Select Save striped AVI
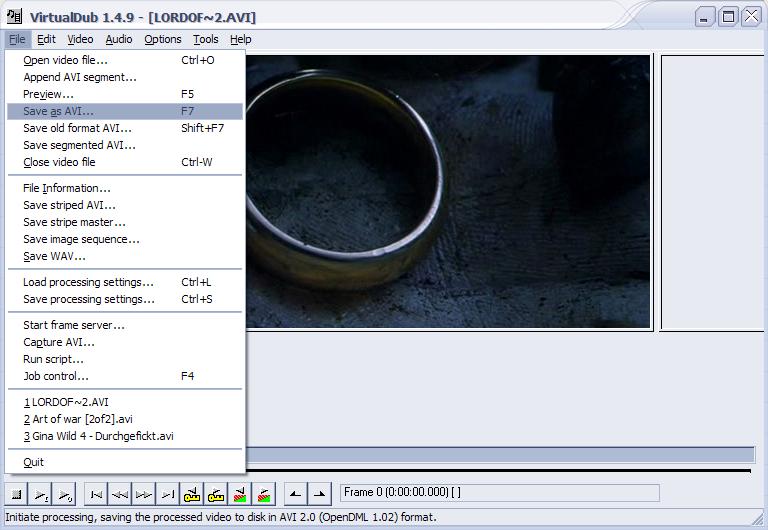768x530 pixels. (x=125, y=205)
